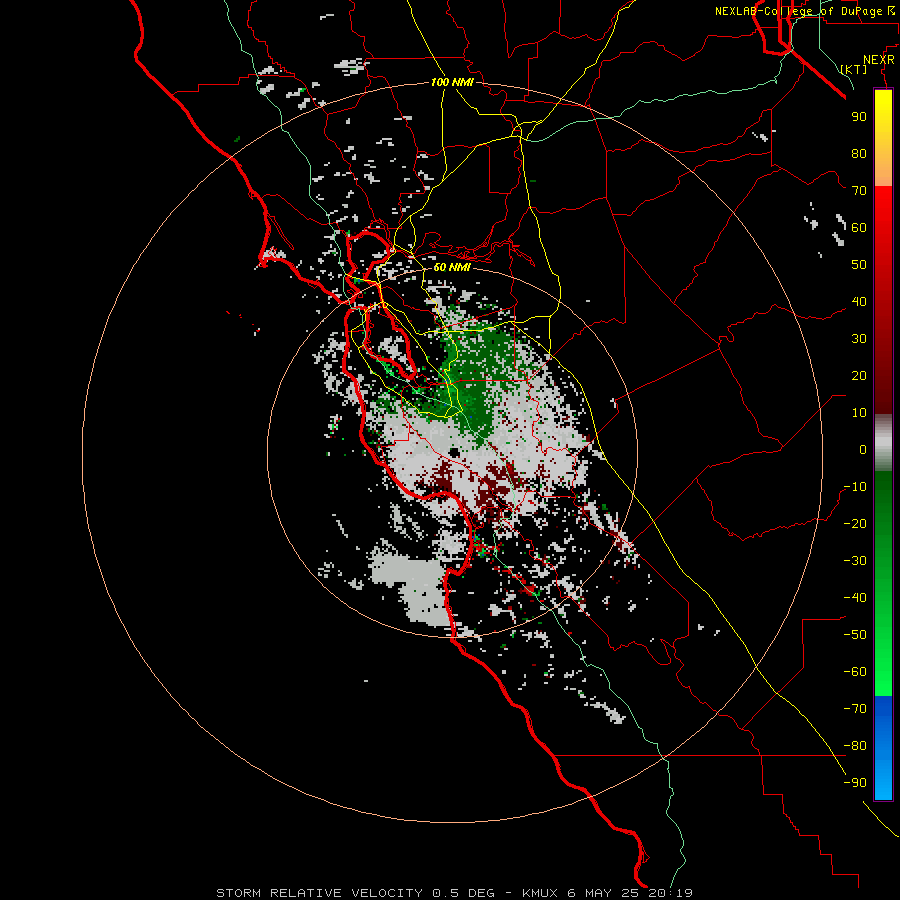This screenshot has width=900, height=900.
Task: Click the black radar site dot at map center
Action: [453, 453]
